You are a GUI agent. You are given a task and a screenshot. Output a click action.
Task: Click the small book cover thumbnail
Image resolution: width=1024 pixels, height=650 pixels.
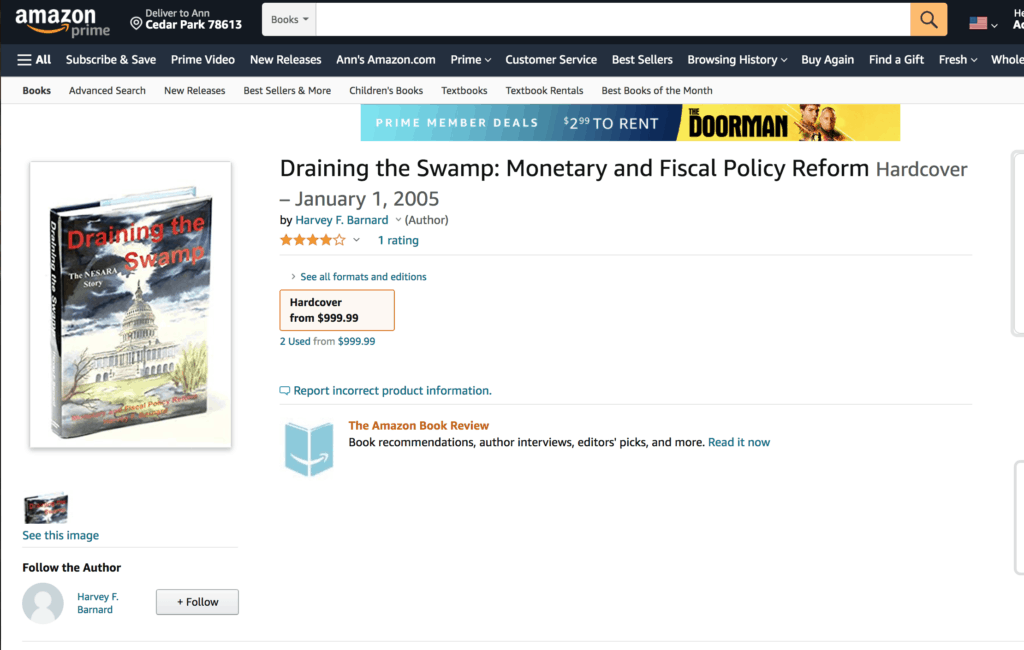coord(46,508)
